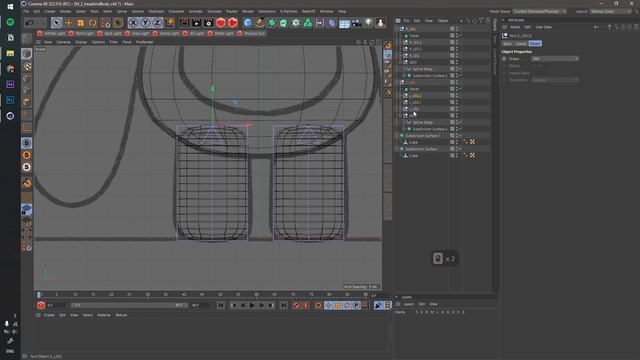
Task: Open the Simulate menu
Action: pos(214,11)
